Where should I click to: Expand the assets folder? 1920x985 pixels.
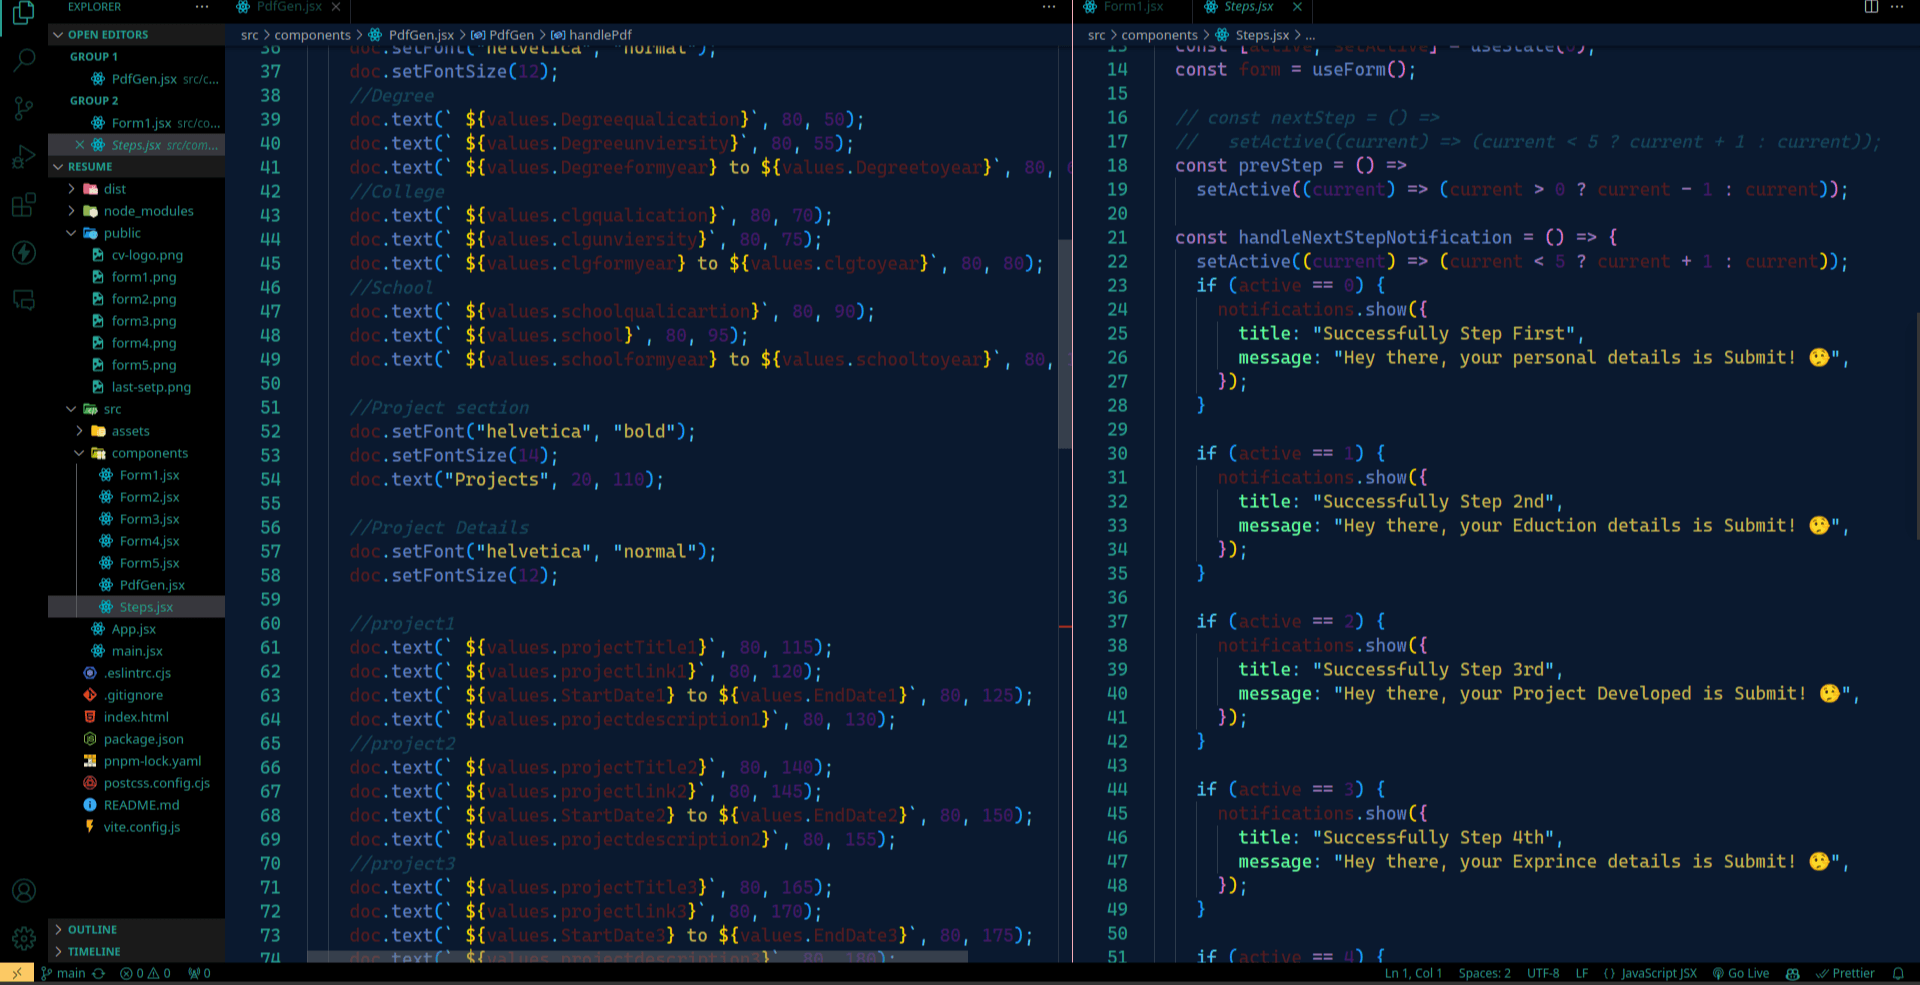coord(137,431)
